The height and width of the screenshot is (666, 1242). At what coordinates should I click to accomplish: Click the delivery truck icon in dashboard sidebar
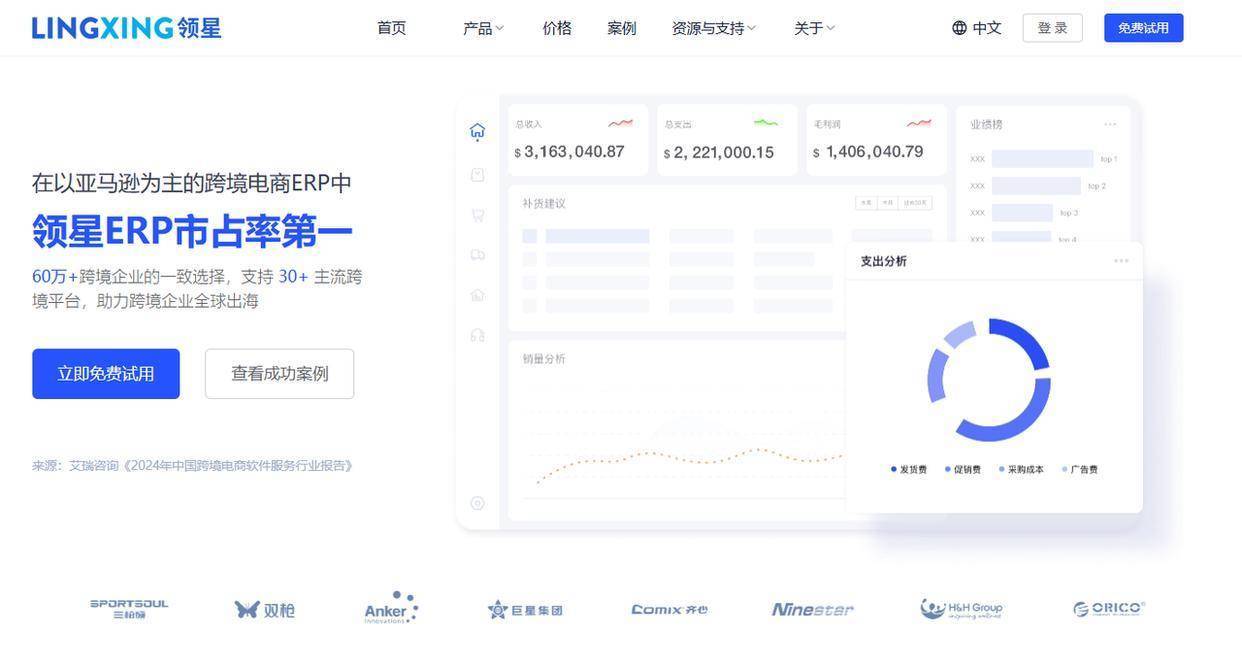[x=477, y=255]
